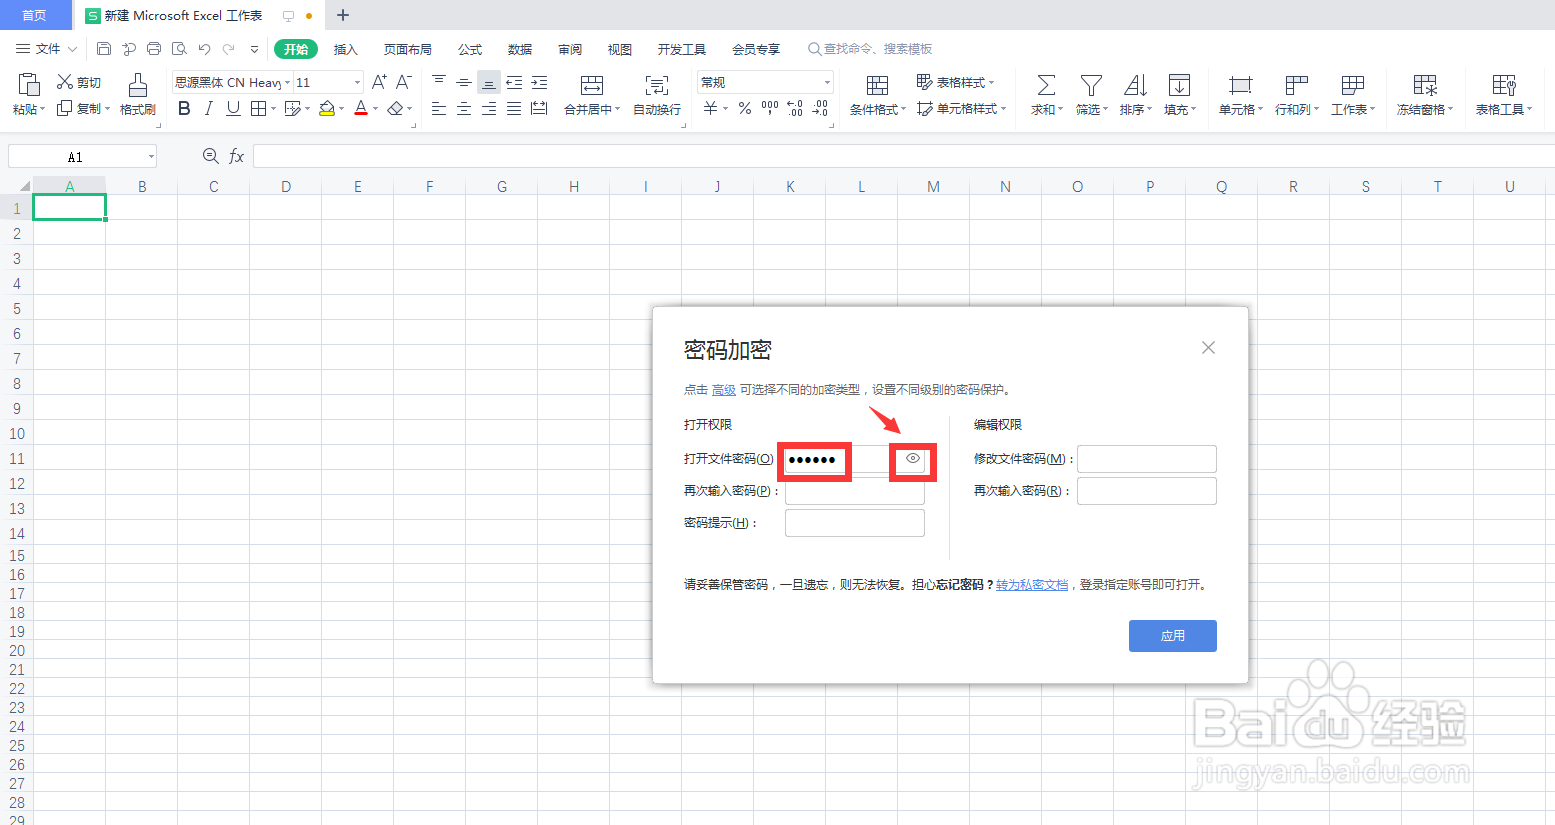Redo the last undone action
The image size is (1555, 825).
(x=229, y=48)
